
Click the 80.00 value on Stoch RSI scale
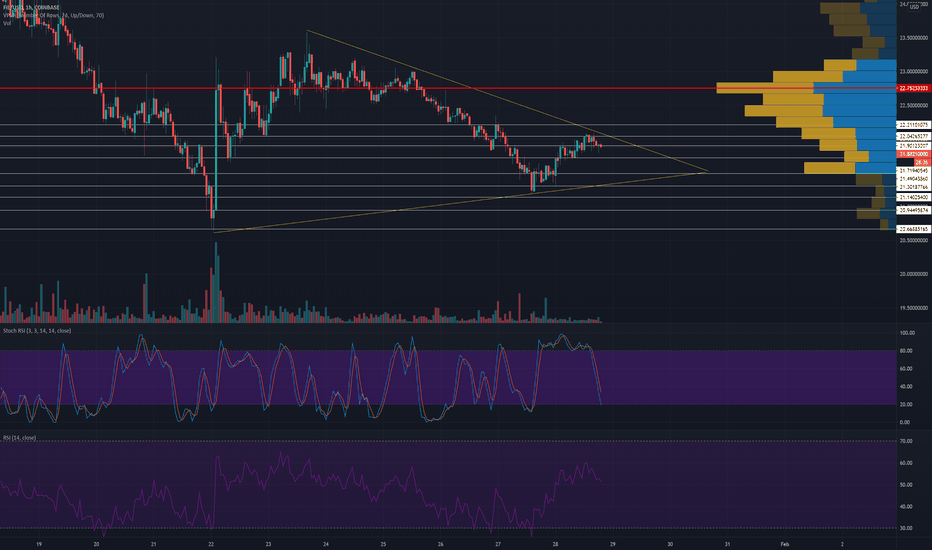click(x=905, y=351)
